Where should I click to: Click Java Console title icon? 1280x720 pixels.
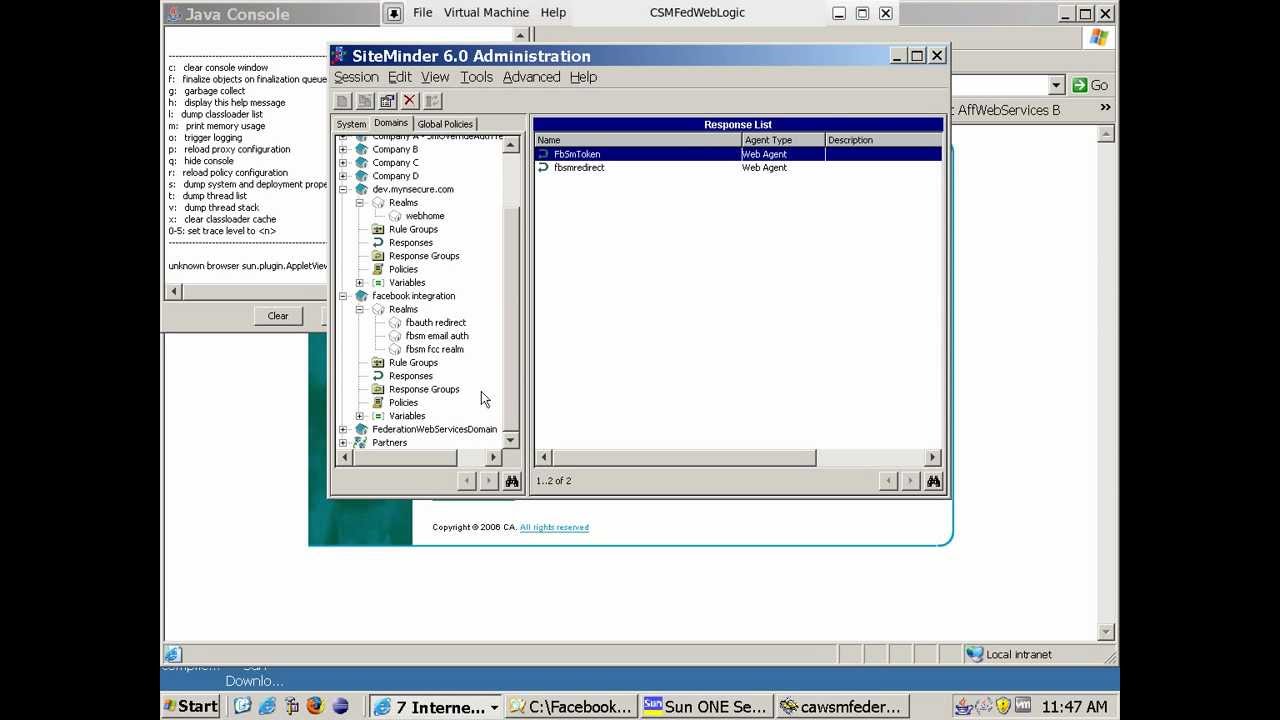click(x=174, y=14)
